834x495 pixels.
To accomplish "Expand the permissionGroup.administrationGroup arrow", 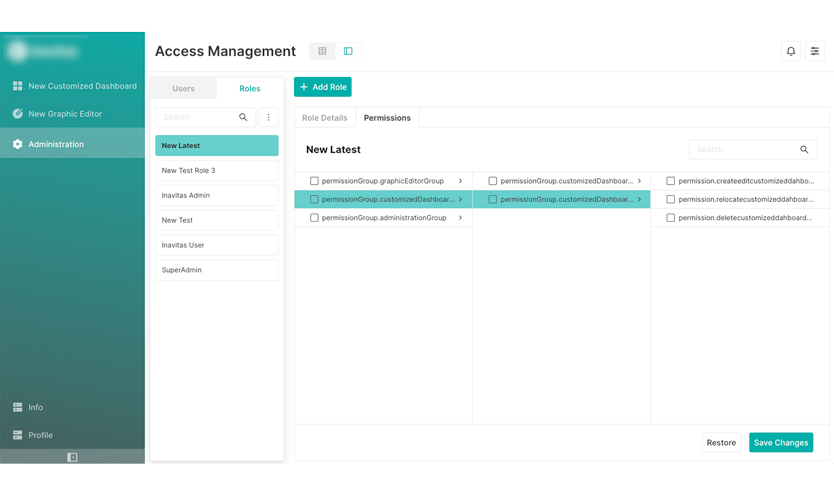I will click(x=460, y=218).
